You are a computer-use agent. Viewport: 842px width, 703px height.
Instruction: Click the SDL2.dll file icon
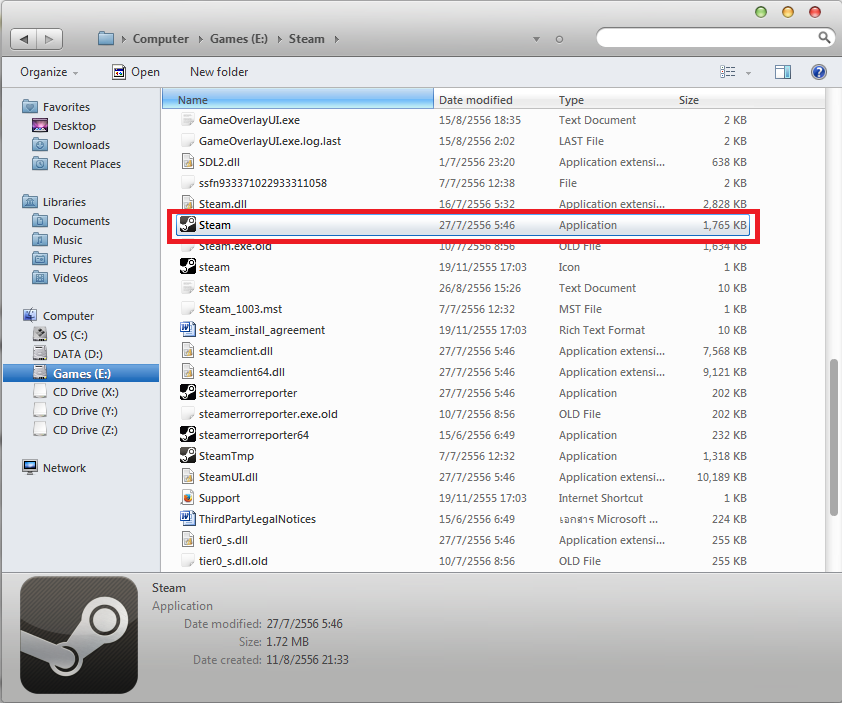[x=187, y=162]
